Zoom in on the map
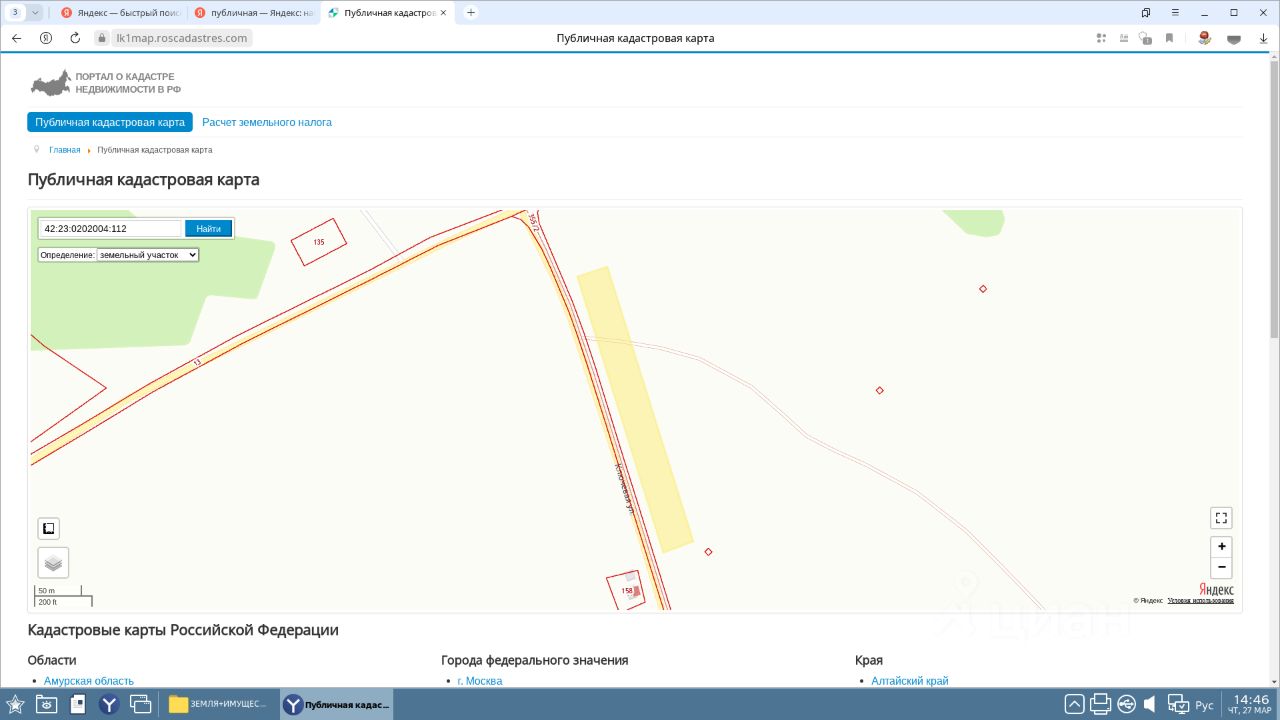This screenshot has width=1280, height=720. (x=1221, y=547)
